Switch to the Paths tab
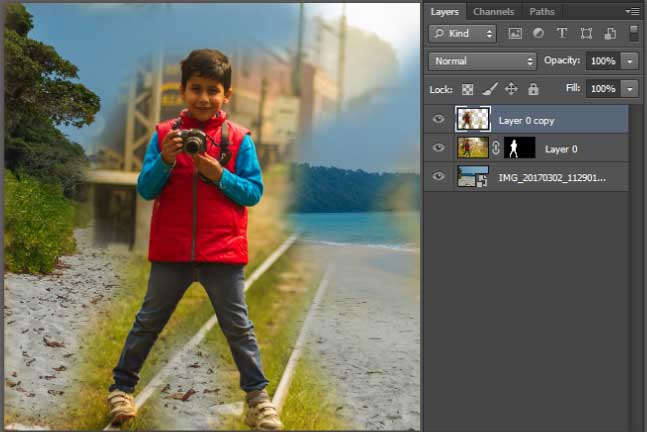The image size is (647, 432). (x=542, y=12)
